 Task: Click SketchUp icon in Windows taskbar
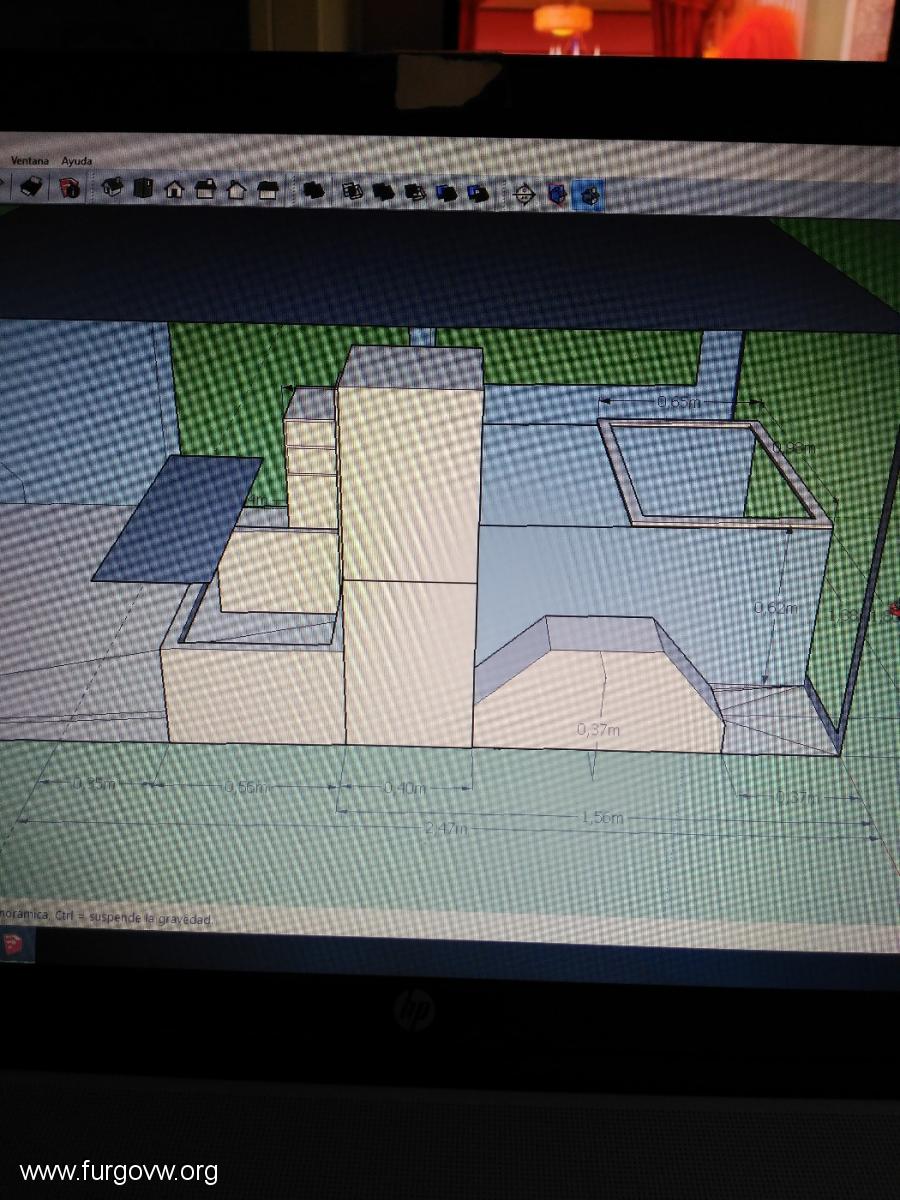13,945
